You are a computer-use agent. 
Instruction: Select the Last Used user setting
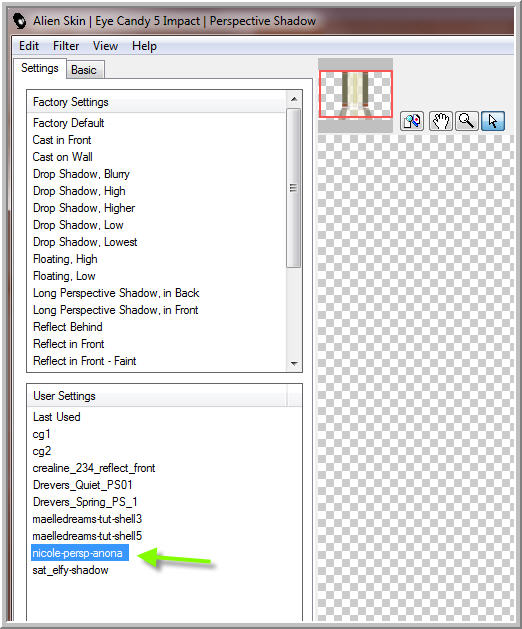(x=57, y=417)
